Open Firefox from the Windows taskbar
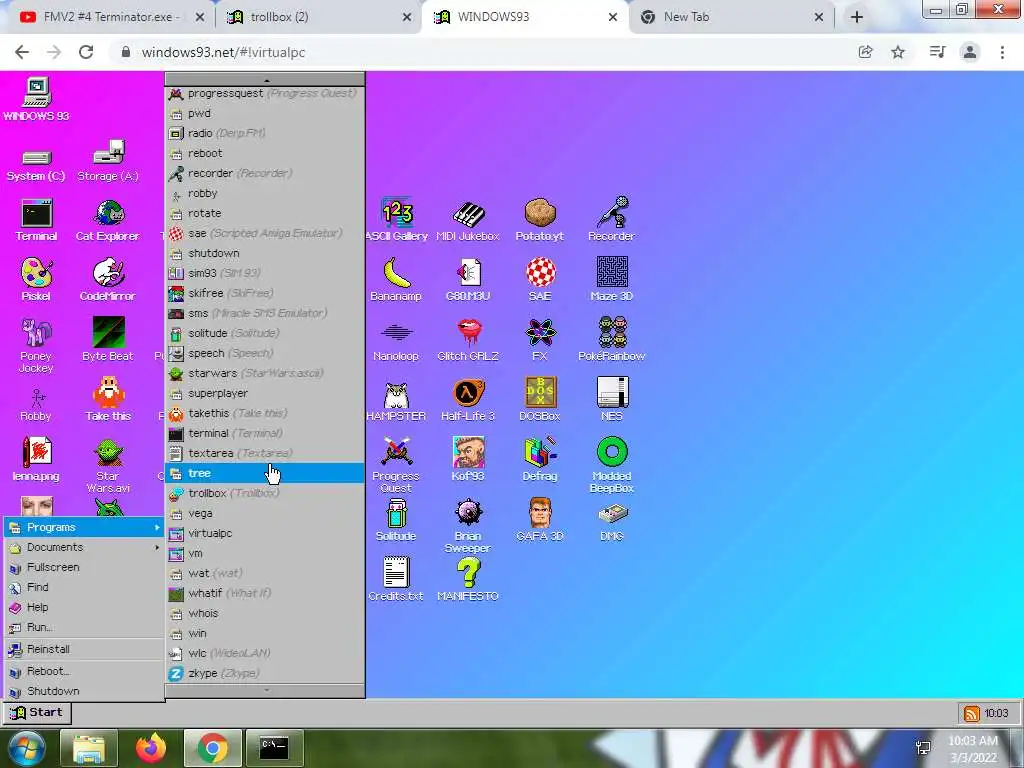The width and height of the screenshot is (1024, 768). [151, 748]
